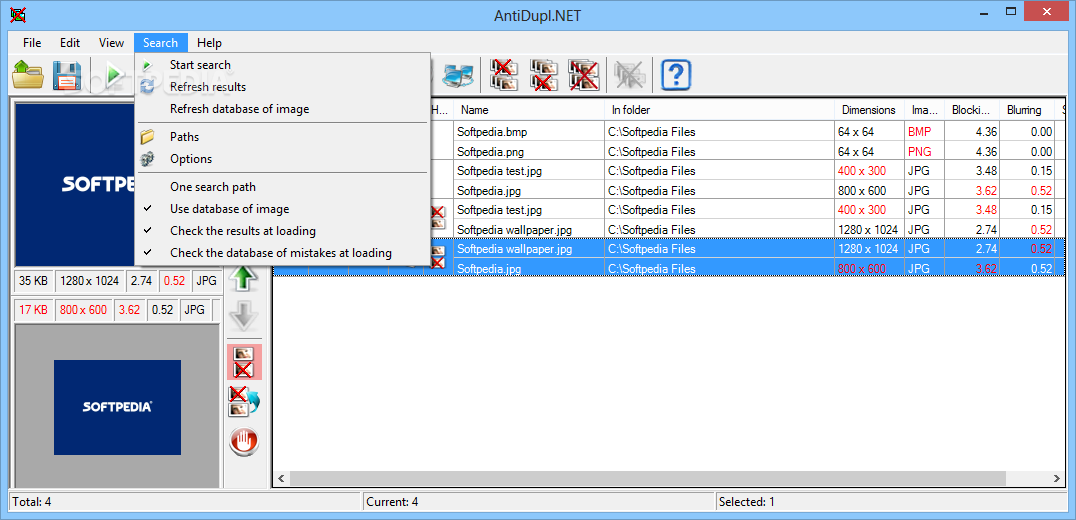Click the AntiDupl app icon in title bar

point(17,13)
